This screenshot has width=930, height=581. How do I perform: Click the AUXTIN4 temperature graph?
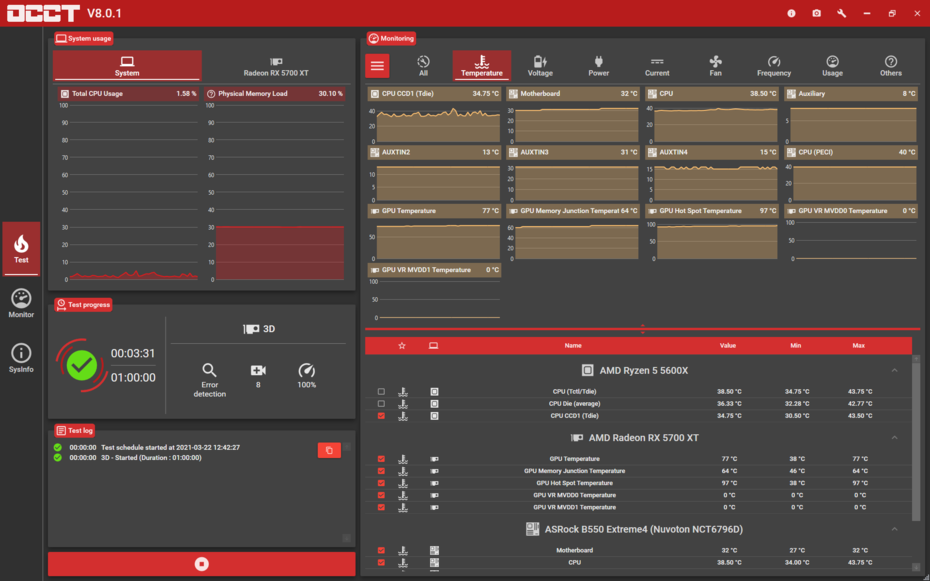(x=711, y=174)
